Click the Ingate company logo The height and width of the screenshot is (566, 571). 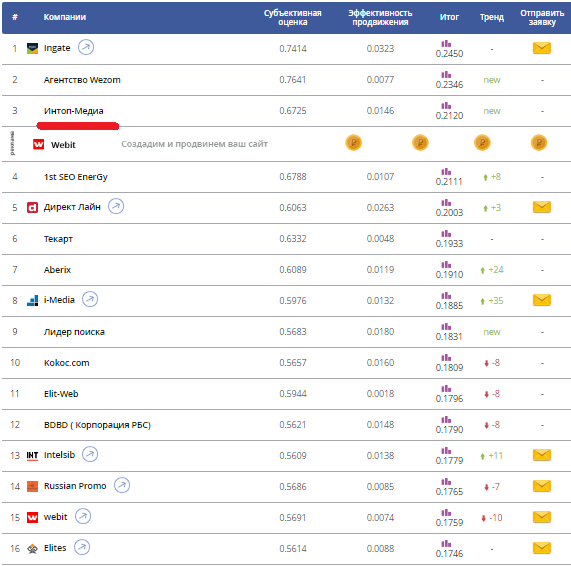32,48
